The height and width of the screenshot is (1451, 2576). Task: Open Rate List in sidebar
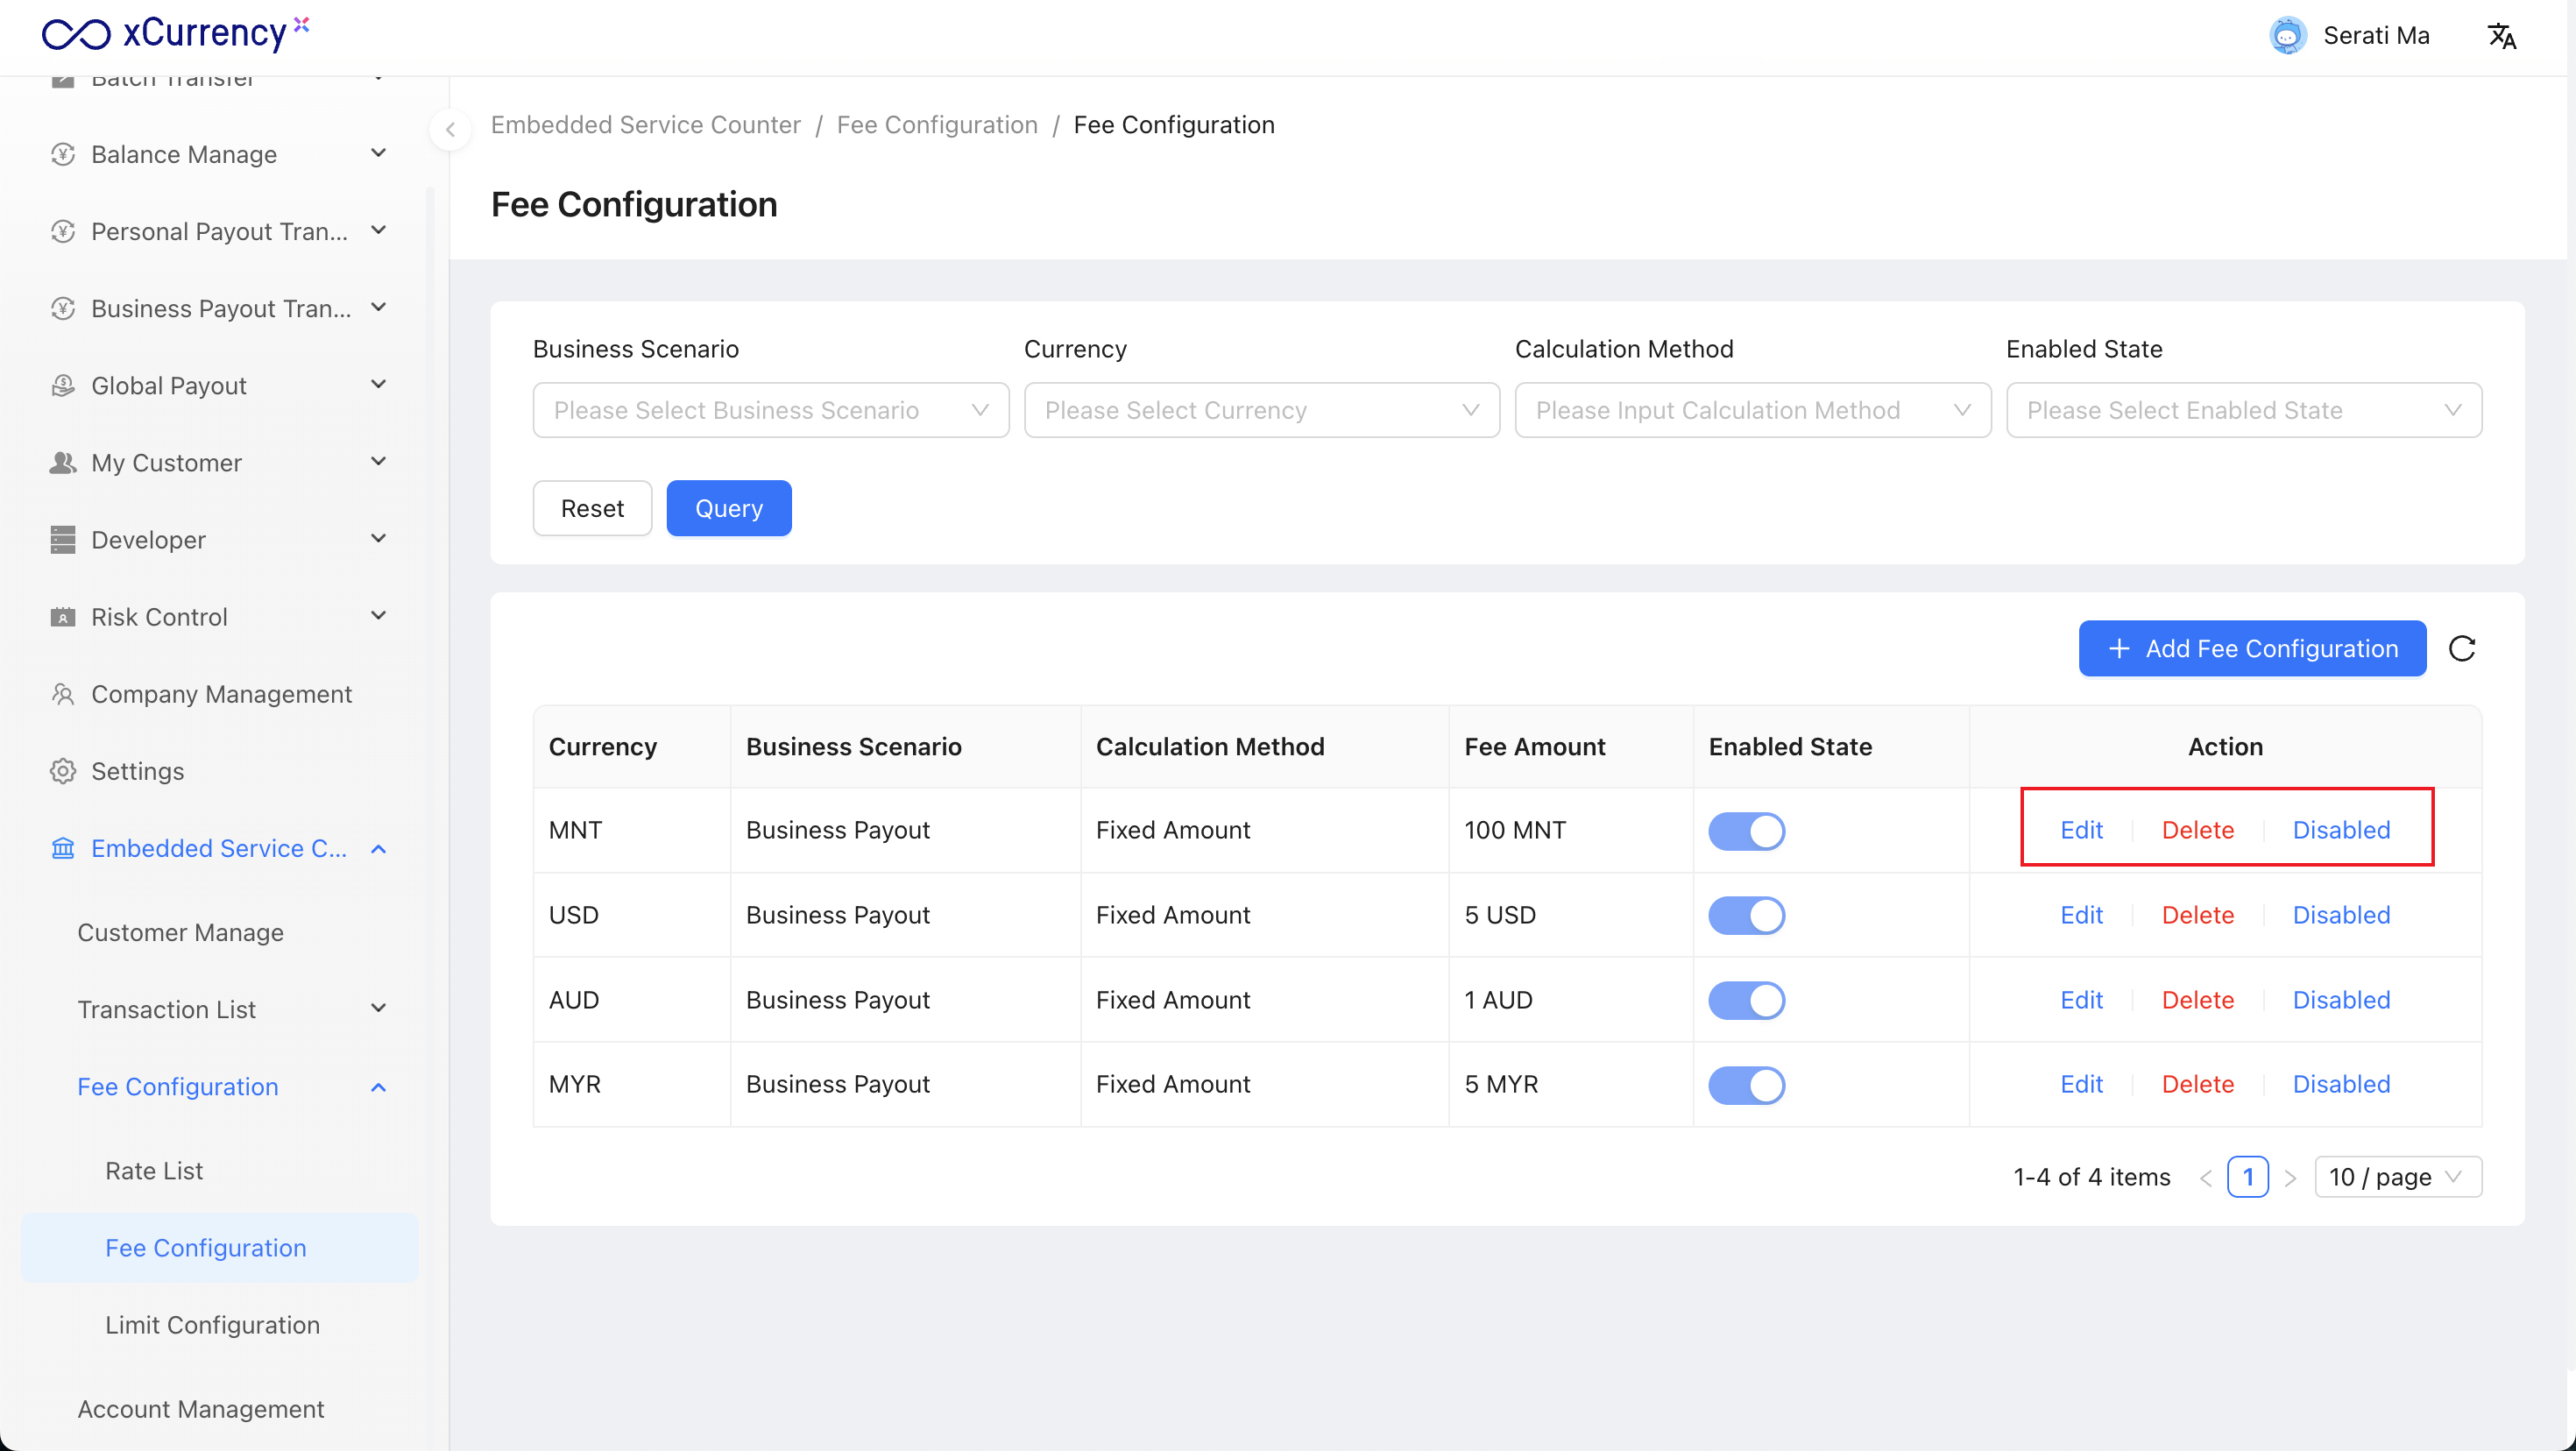(x=154, y=1170)
